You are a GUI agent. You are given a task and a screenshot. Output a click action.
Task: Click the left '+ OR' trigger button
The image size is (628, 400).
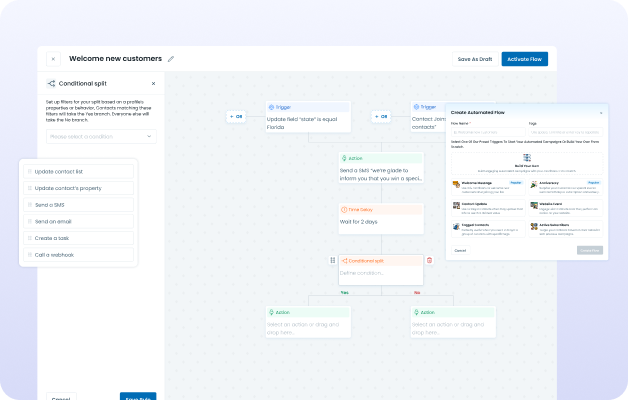tap(237, 116)
